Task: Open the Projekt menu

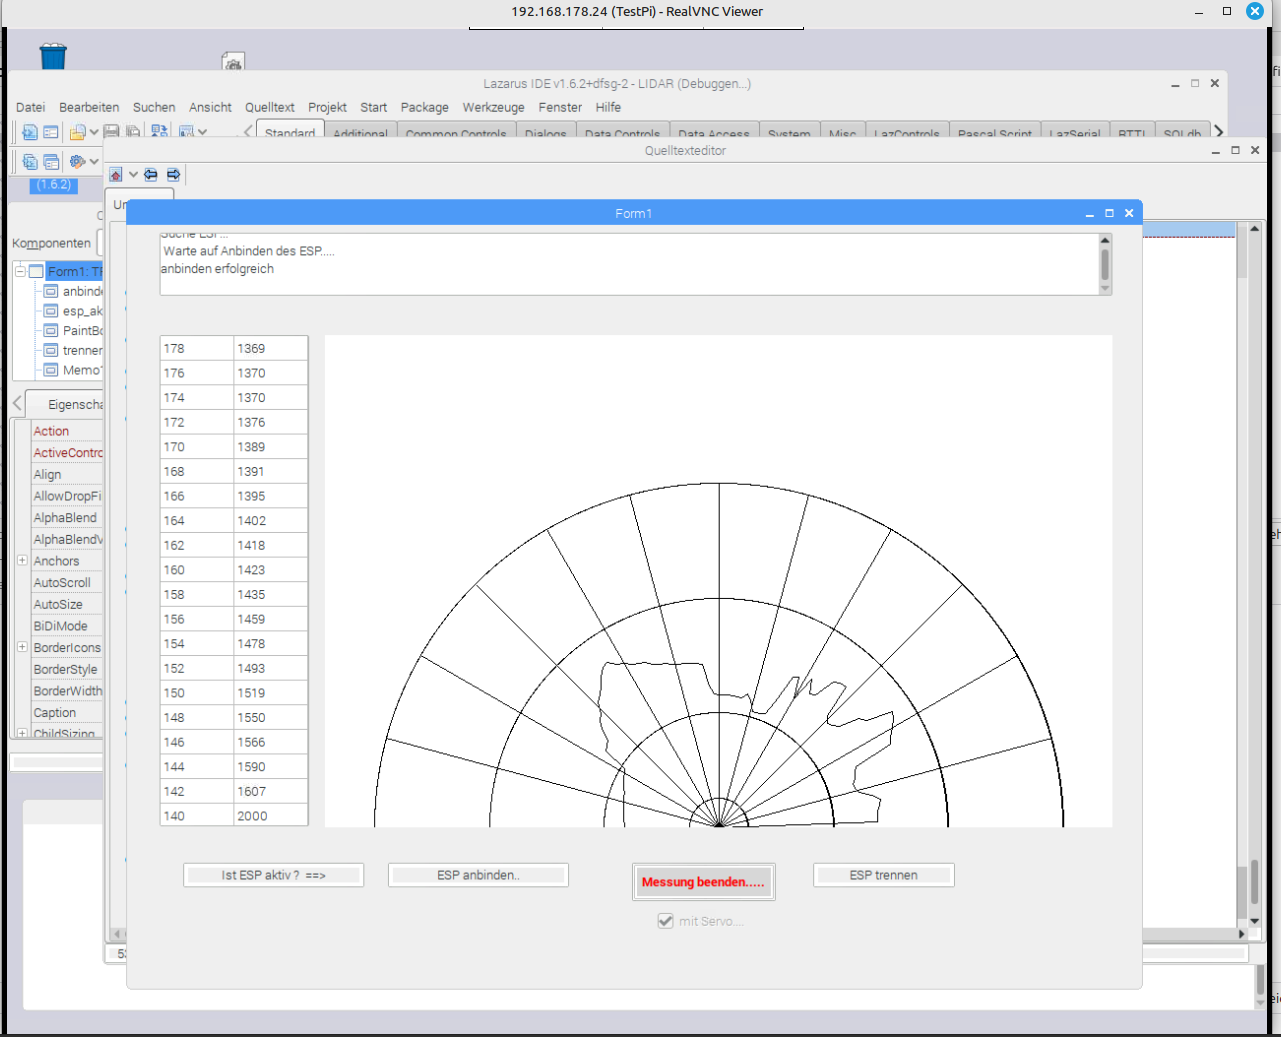Action: coord(327,107)
